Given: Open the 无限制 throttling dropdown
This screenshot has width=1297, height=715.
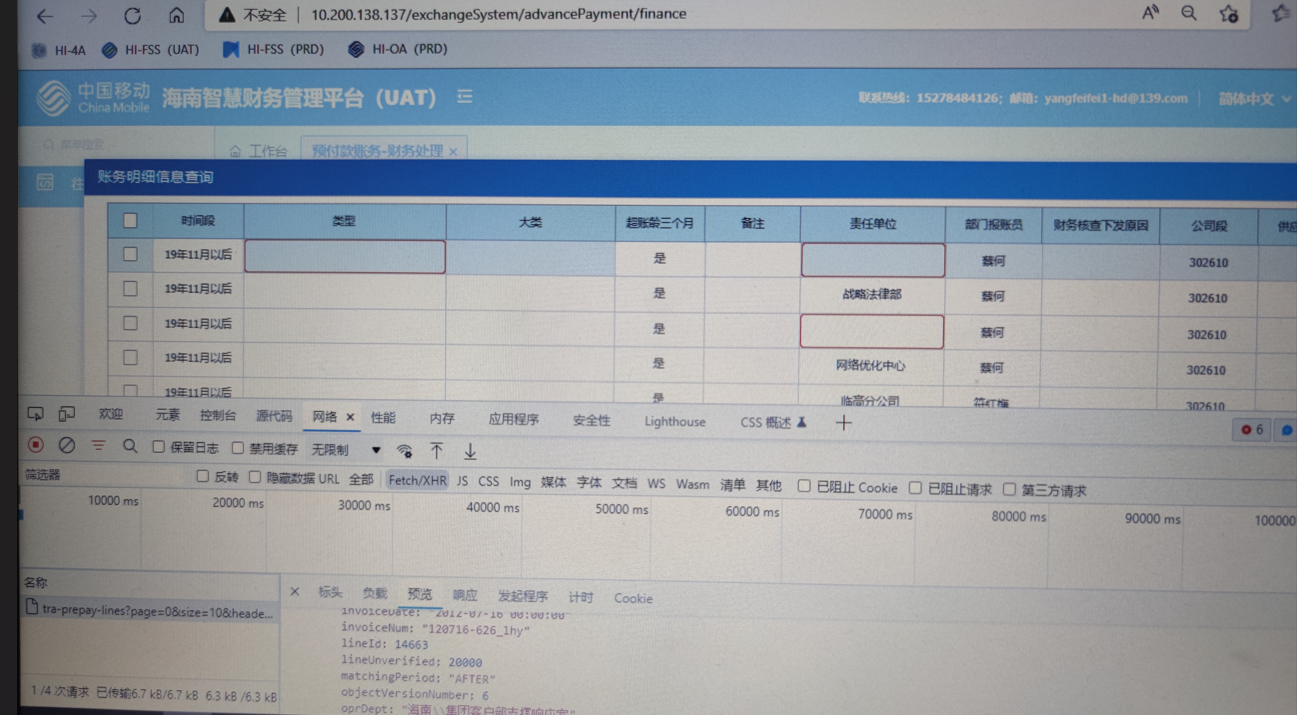Looking at the screenshot, I should click(346, 450).
